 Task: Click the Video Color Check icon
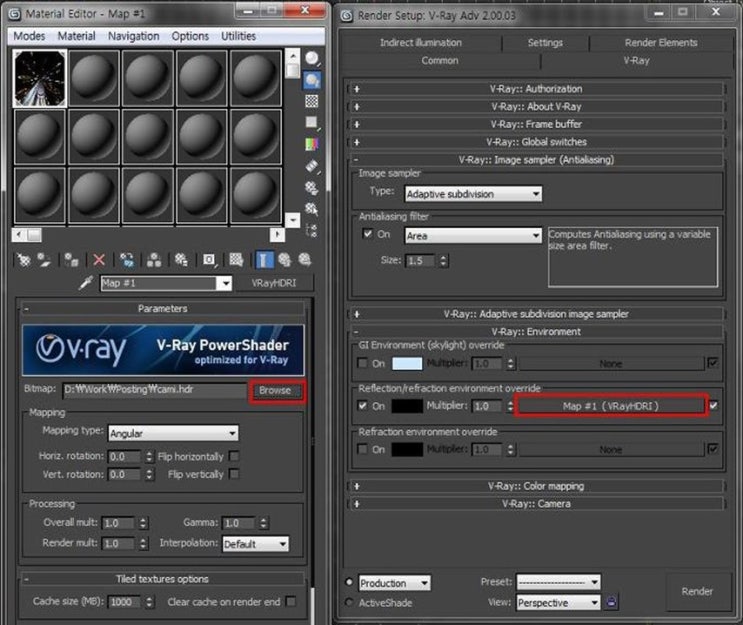click(312, 144)
